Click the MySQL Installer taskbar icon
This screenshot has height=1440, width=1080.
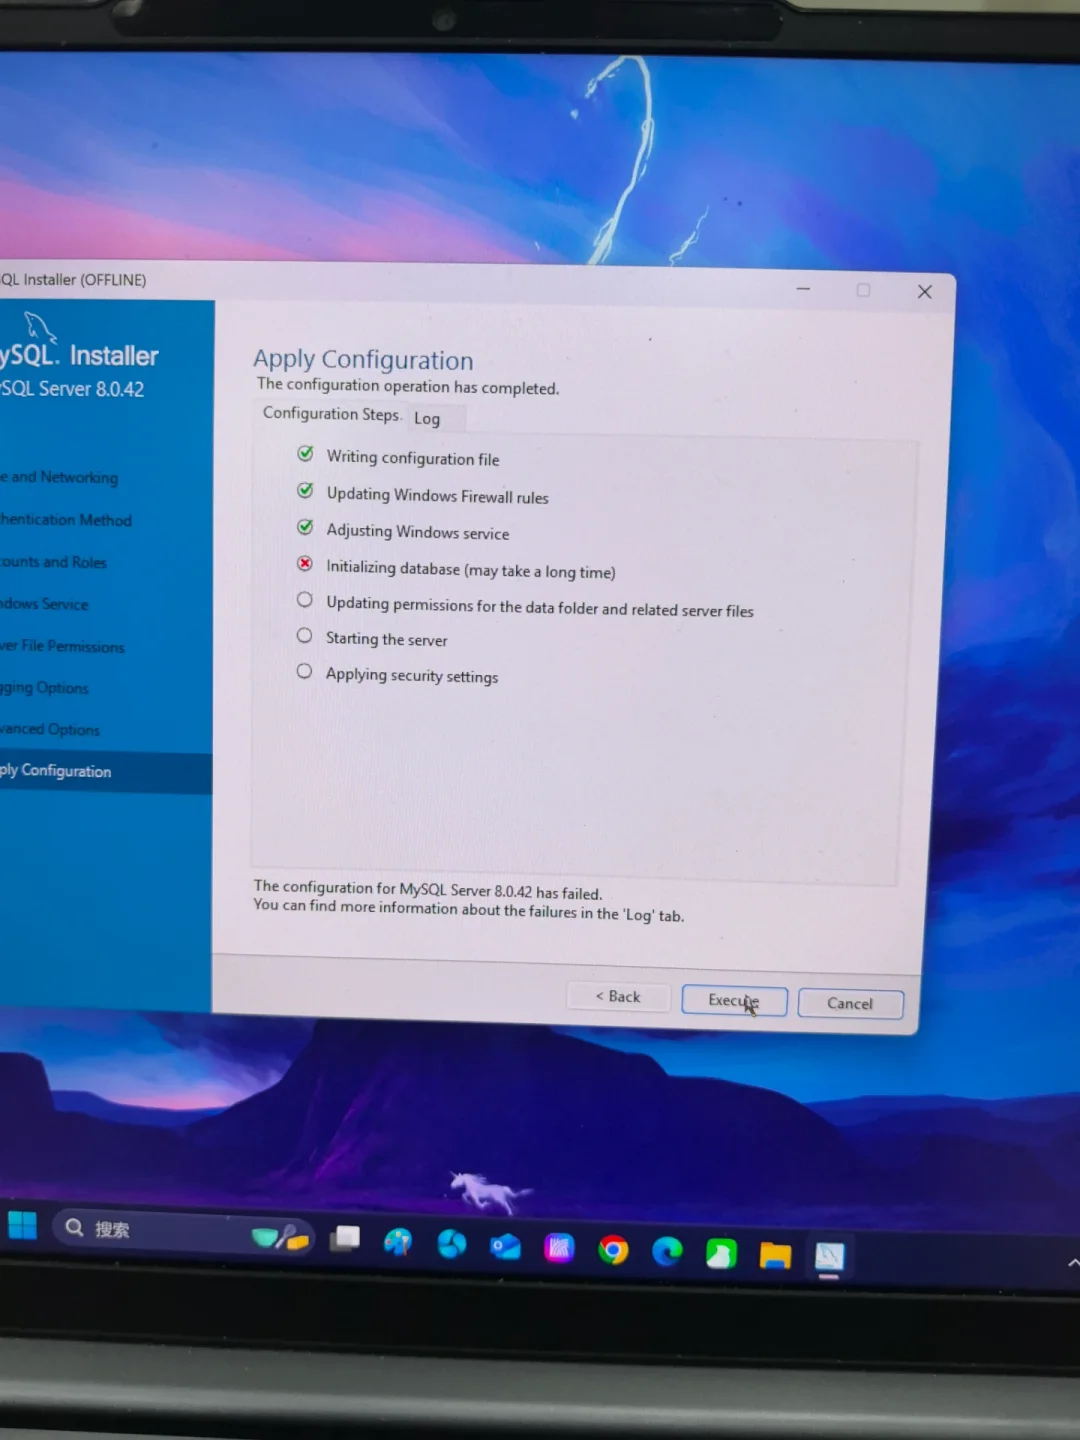pyautogui.click(x=829, y=1257)
